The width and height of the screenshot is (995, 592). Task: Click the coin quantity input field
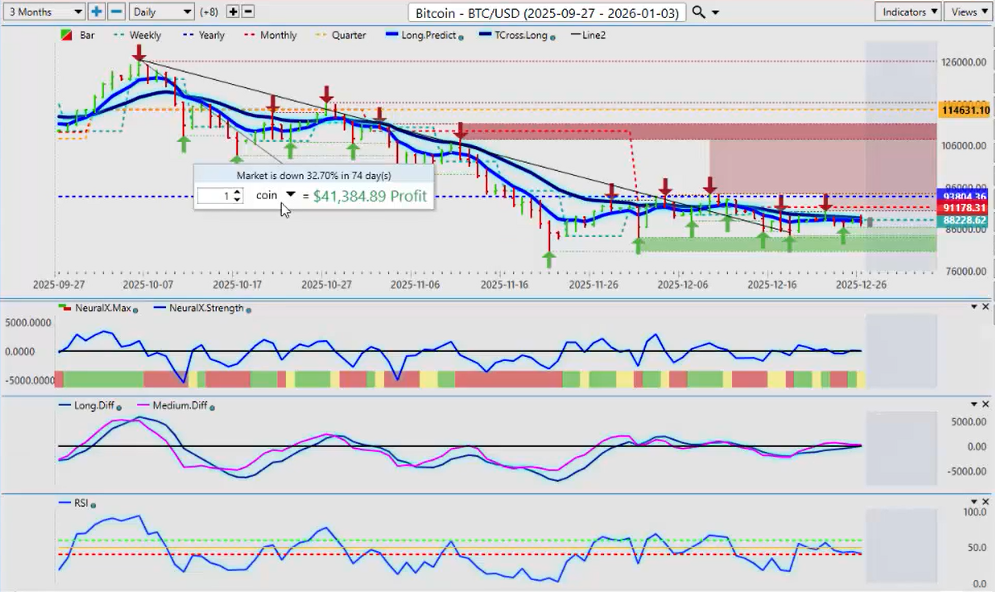coord(213,196)
